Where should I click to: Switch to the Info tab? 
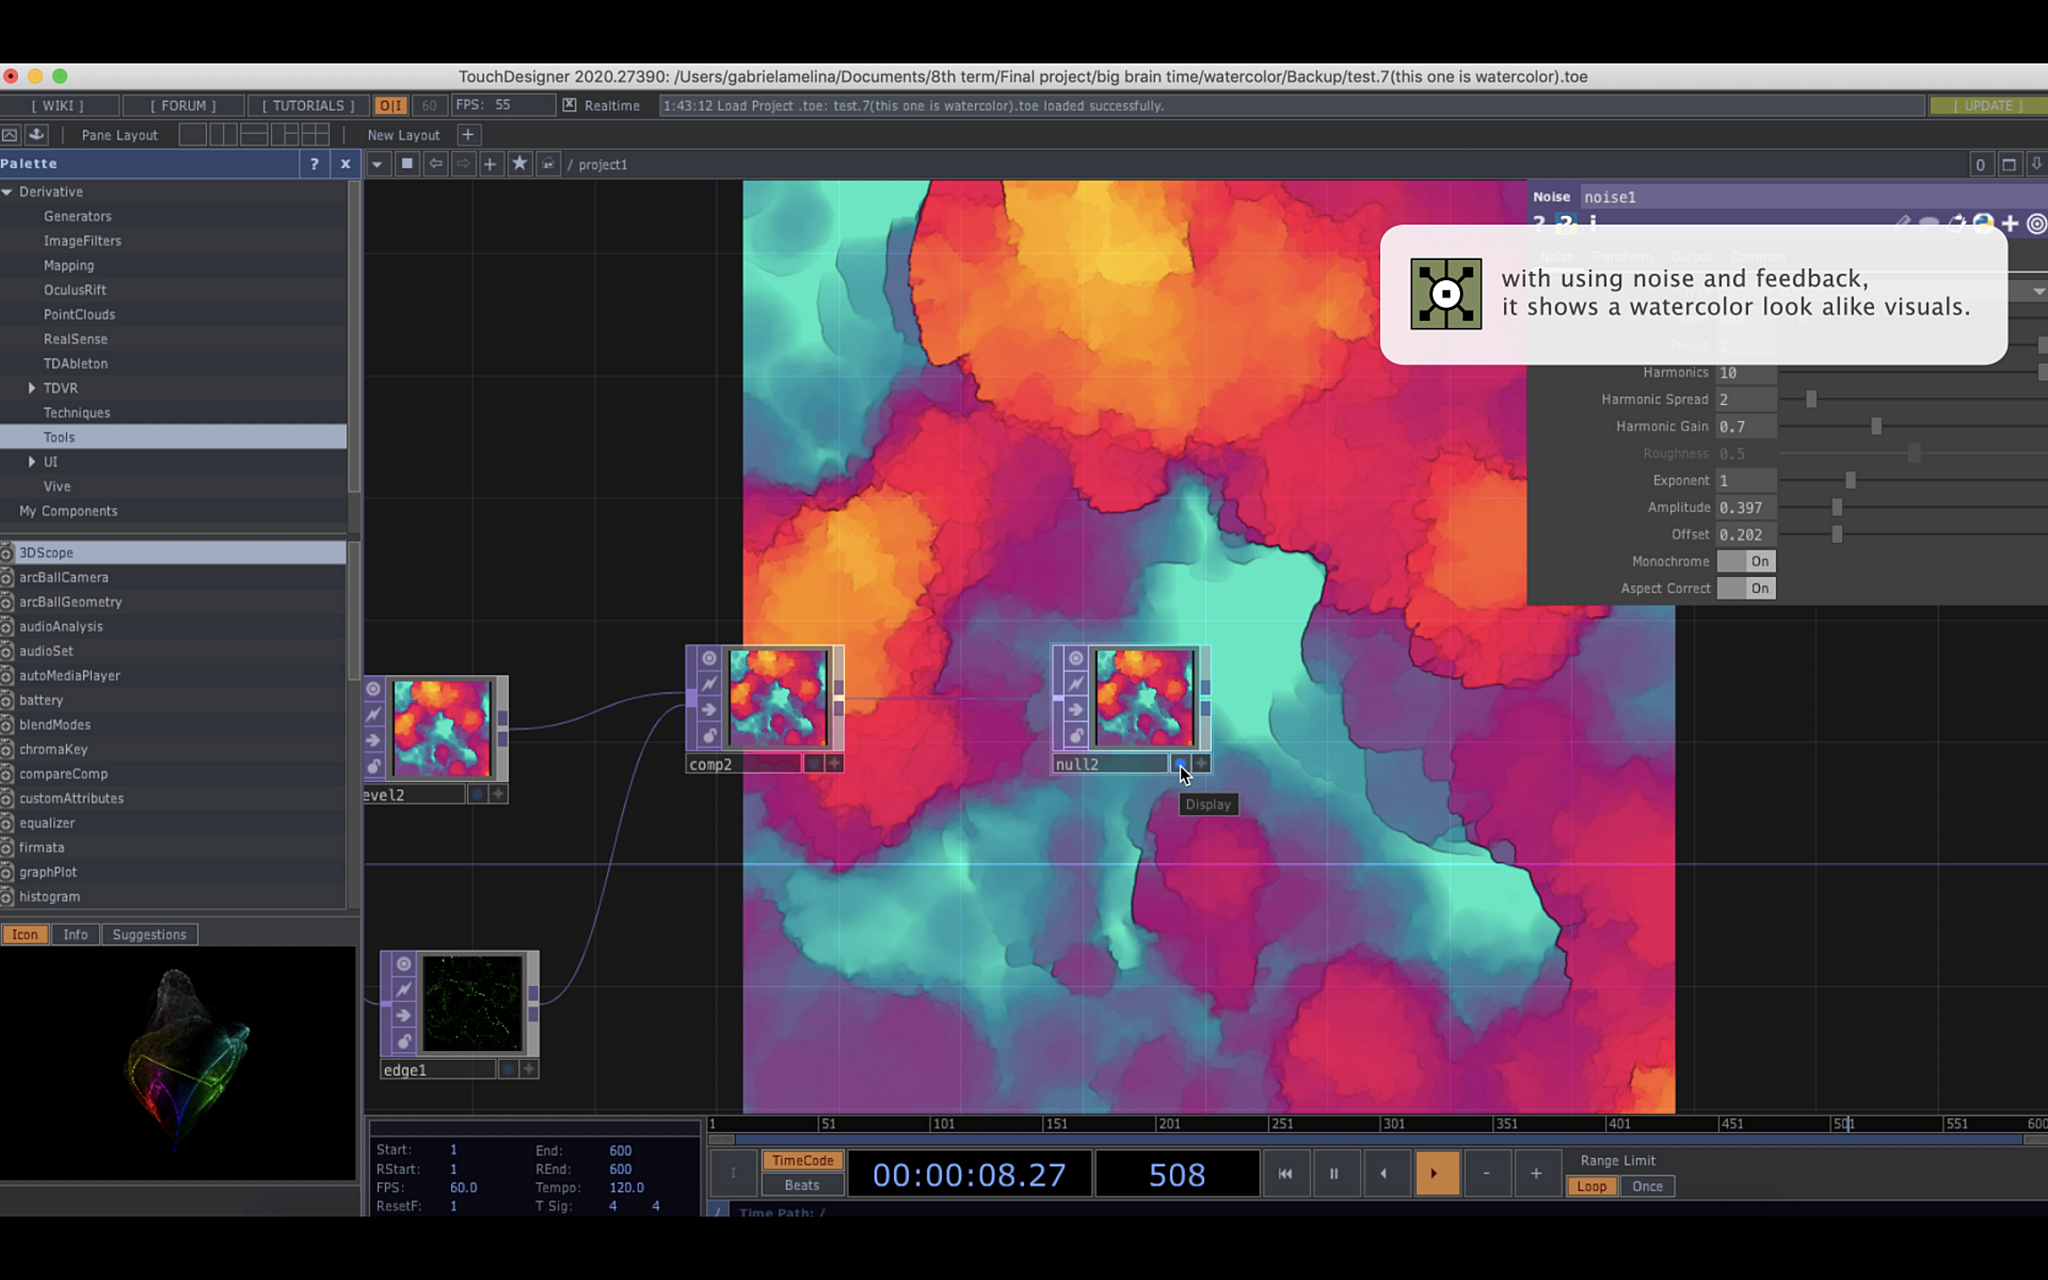click(x=75, y=934)
